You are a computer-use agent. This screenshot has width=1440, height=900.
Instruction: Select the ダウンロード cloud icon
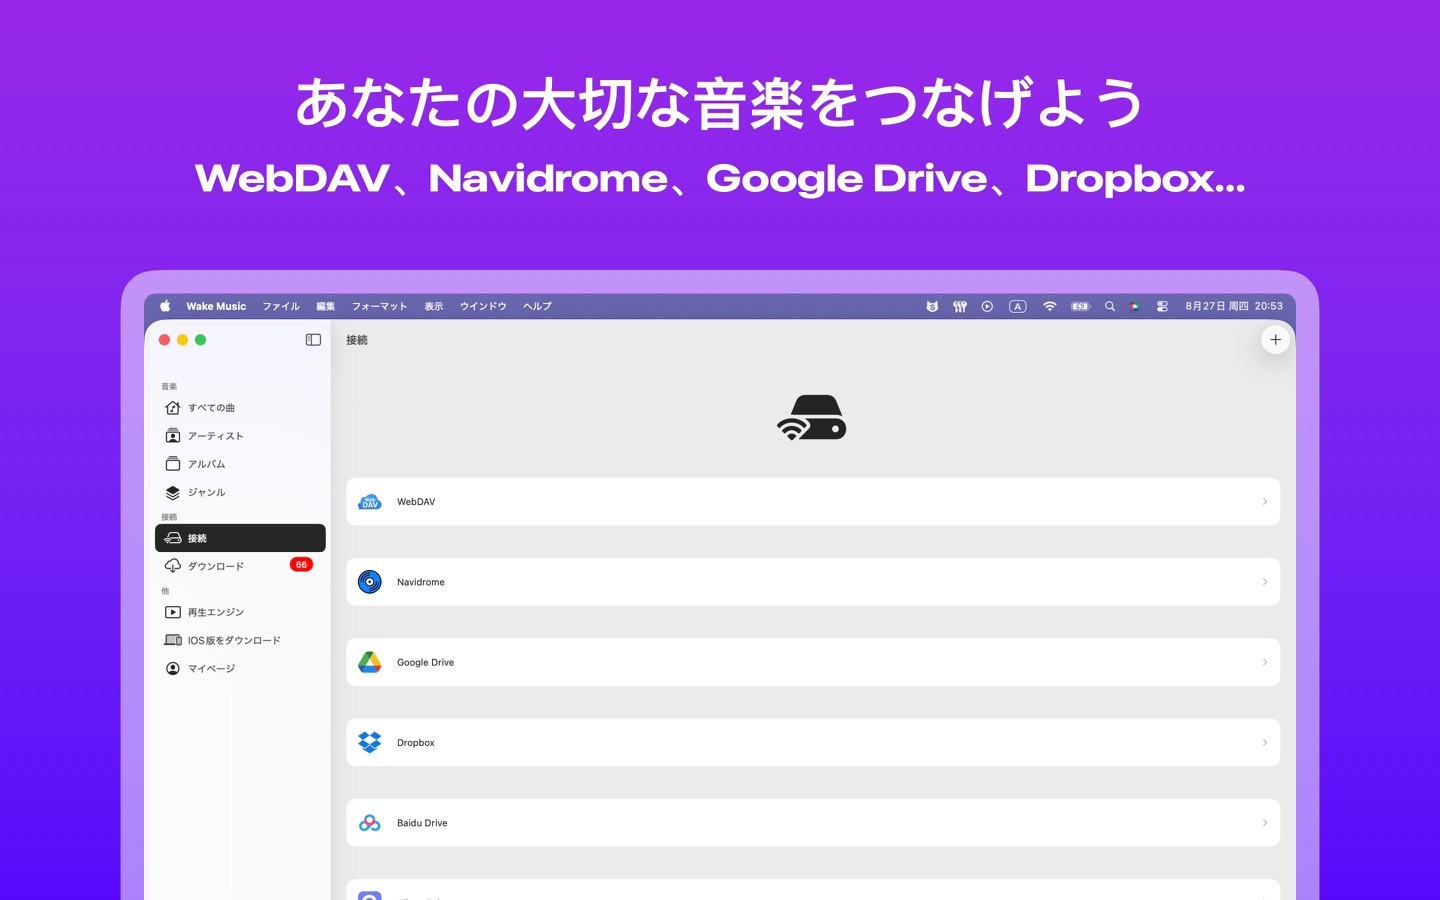point(173,566)
